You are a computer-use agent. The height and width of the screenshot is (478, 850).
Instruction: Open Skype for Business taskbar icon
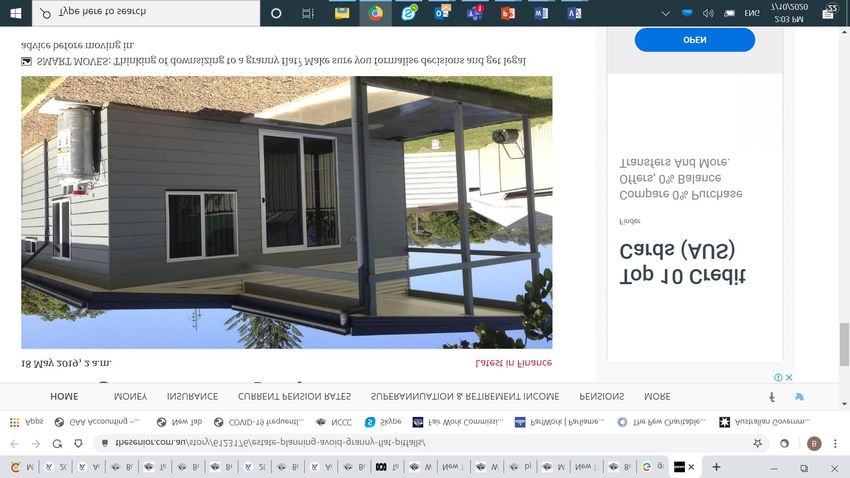[x=409, y=13]
